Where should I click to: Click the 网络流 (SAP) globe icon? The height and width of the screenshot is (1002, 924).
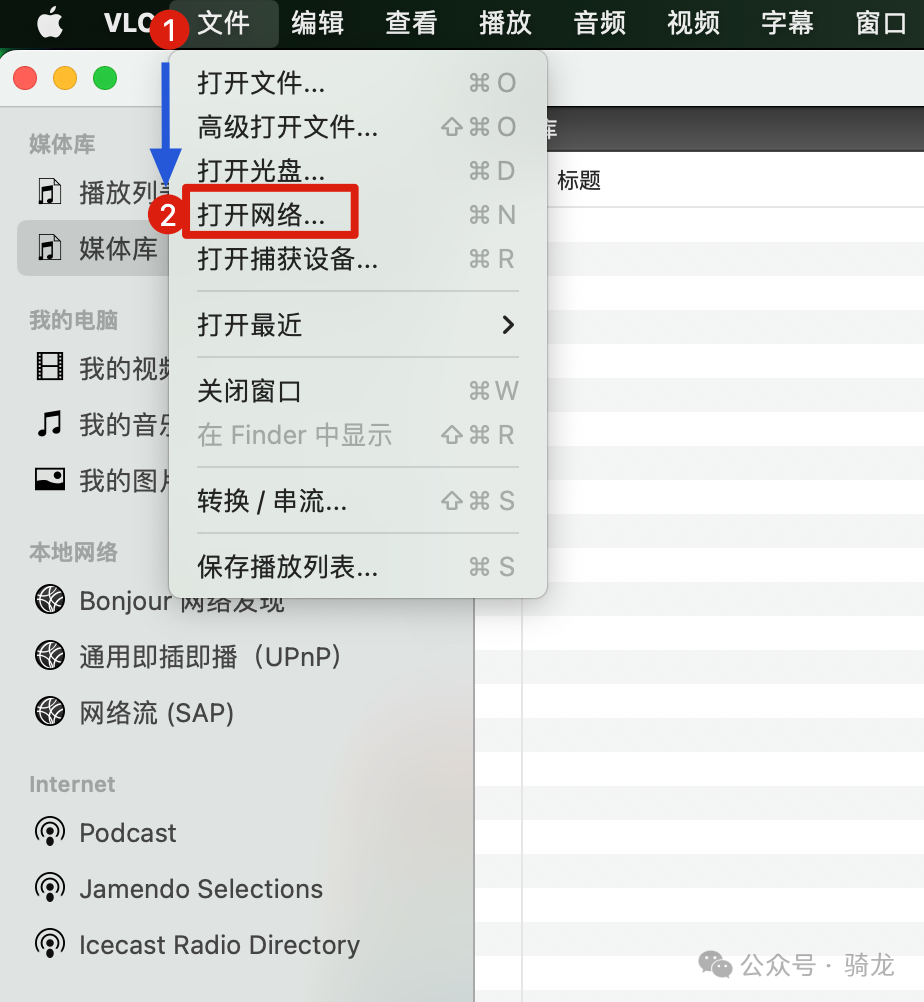[50, 711]
